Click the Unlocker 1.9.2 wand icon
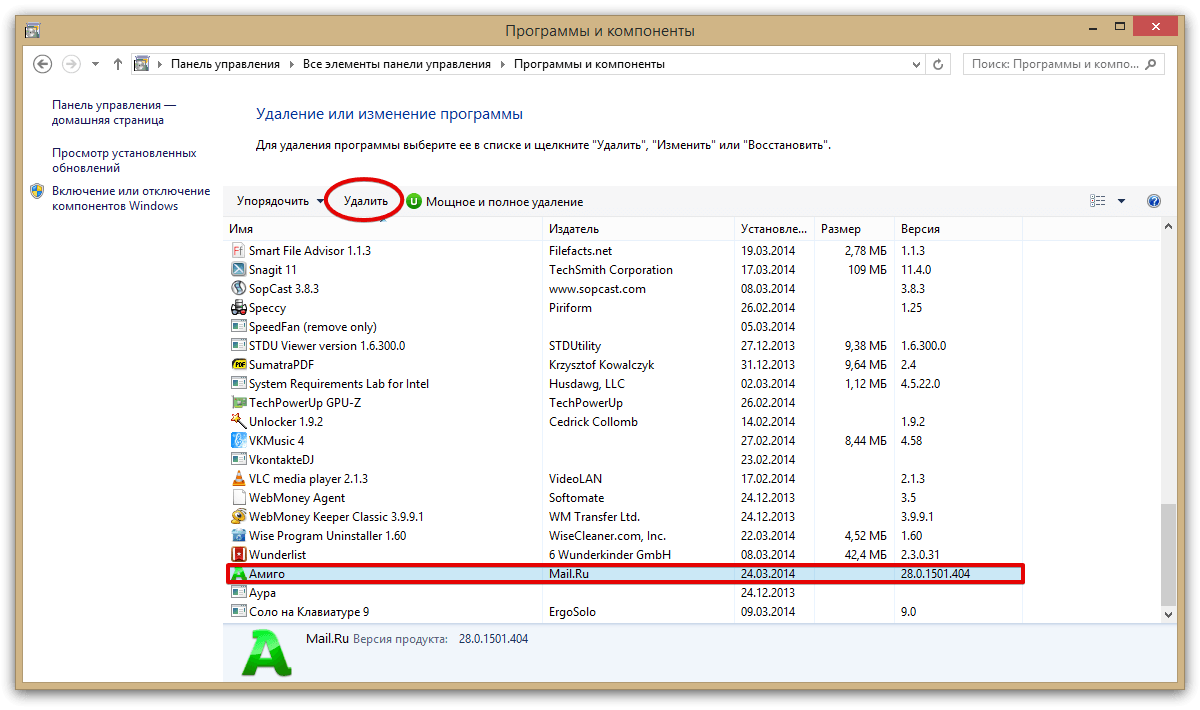The width and height of the screenshot is (1200, 710). [238, 422]
